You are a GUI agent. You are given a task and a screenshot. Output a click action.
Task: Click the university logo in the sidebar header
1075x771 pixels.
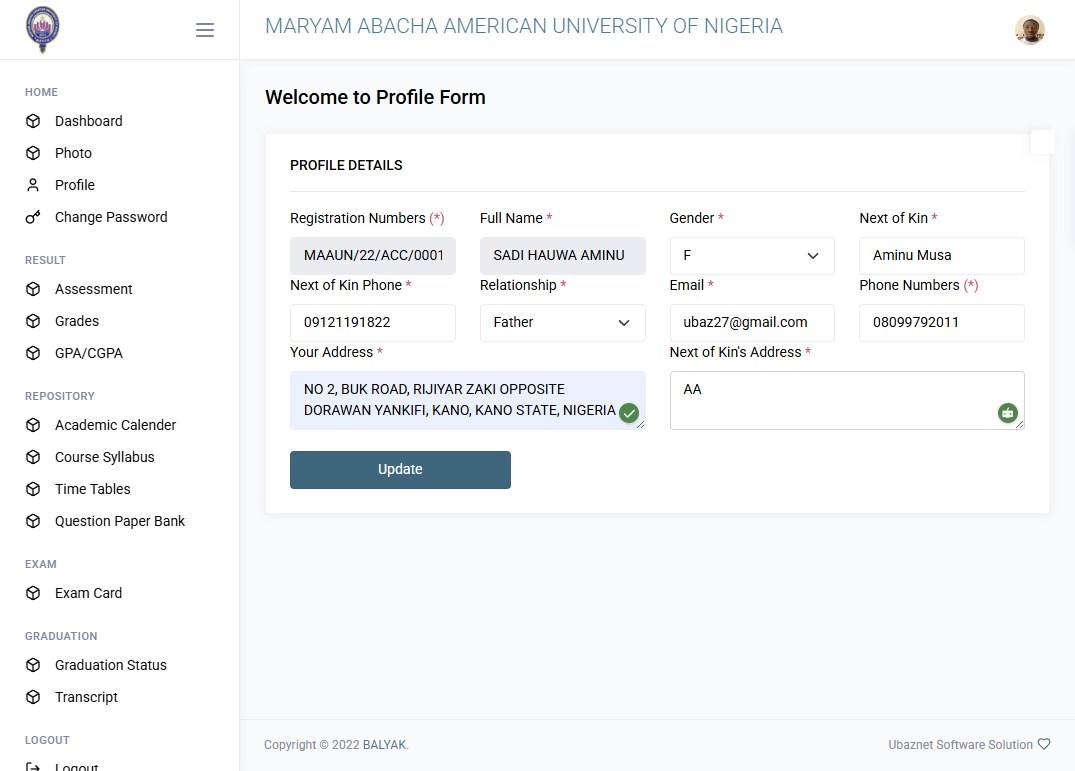coord(43,29)
